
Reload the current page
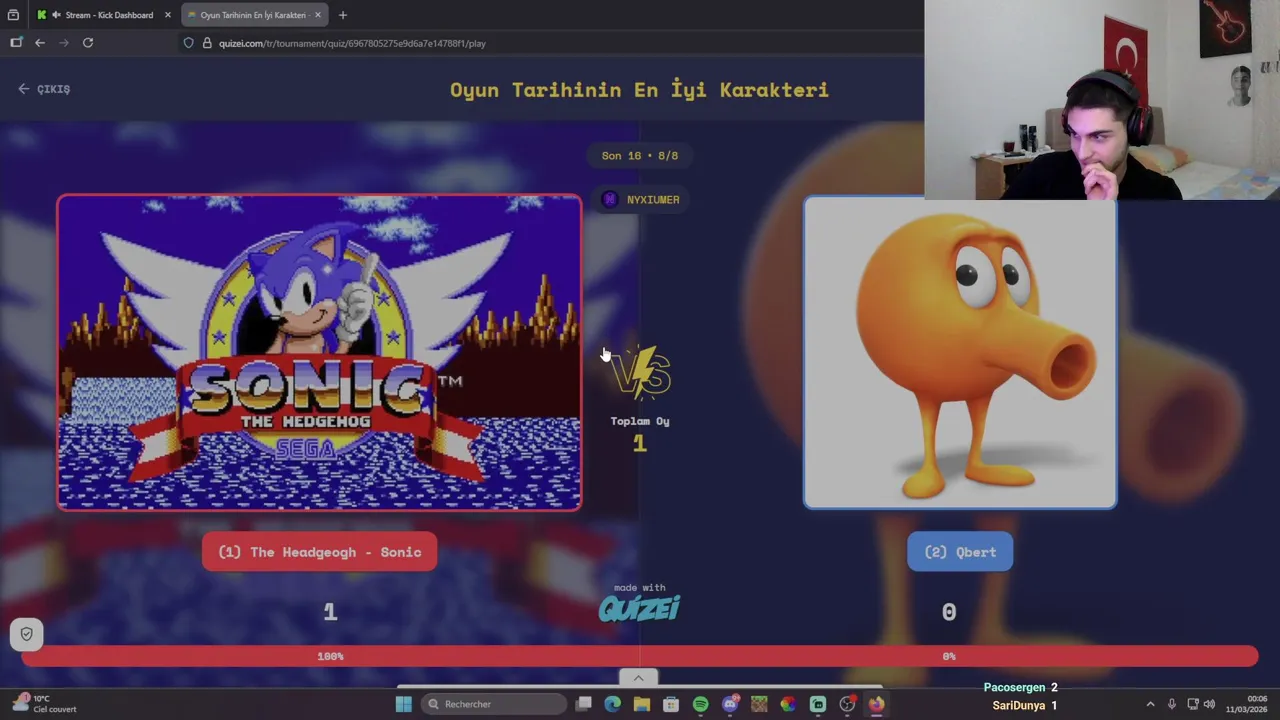coord(88,43)
